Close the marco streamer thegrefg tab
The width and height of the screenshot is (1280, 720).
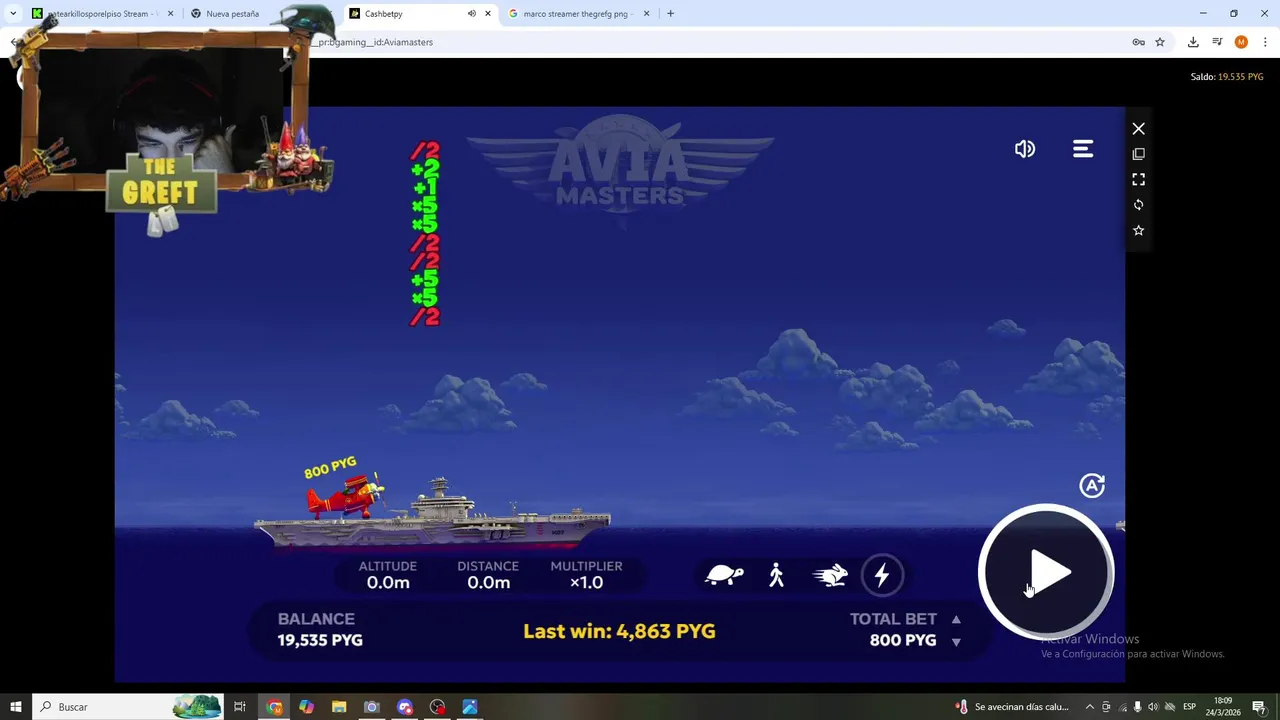(646, 14)
